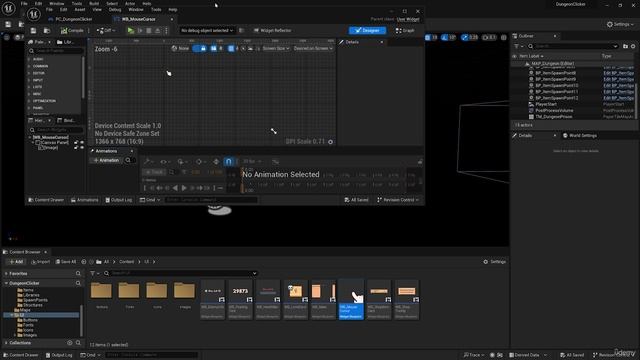640x360 pixels.
Task: Click Play in animation transport controls
Action: click(x=184, y=188)
